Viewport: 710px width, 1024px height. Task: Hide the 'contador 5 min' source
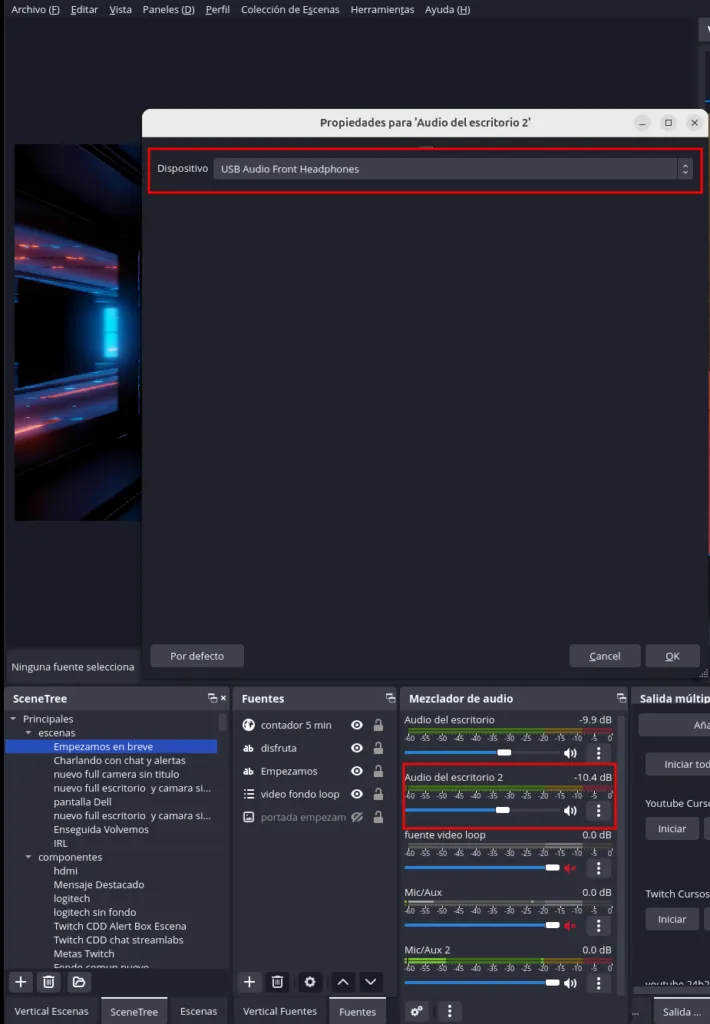point(356,725)
